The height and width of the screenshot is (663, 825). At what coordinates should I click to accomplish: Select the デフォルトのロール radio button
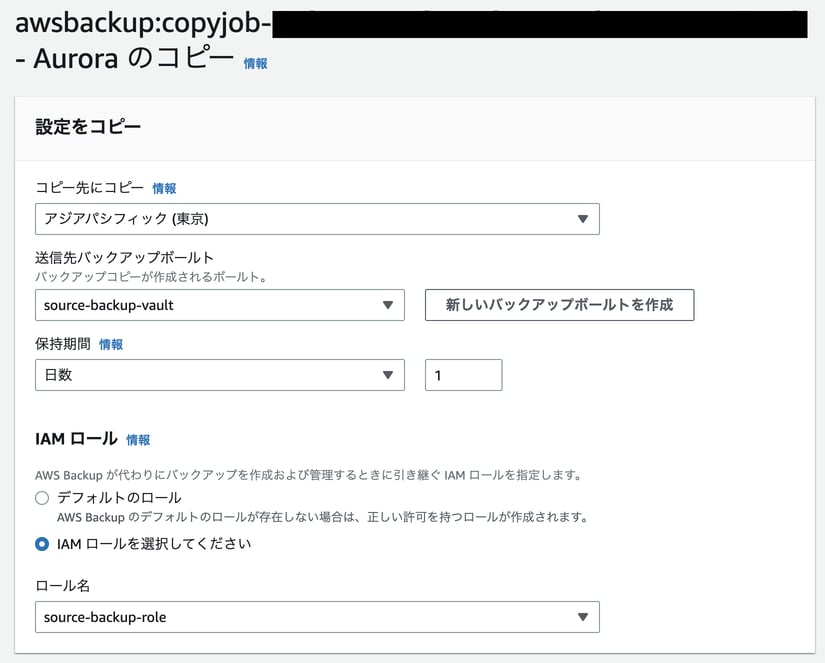(42, 497)
